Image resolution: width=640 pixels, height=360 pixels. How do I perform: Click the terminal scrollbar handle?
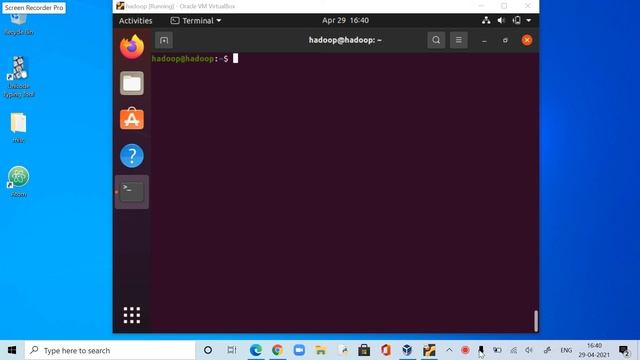coord(536,320)
